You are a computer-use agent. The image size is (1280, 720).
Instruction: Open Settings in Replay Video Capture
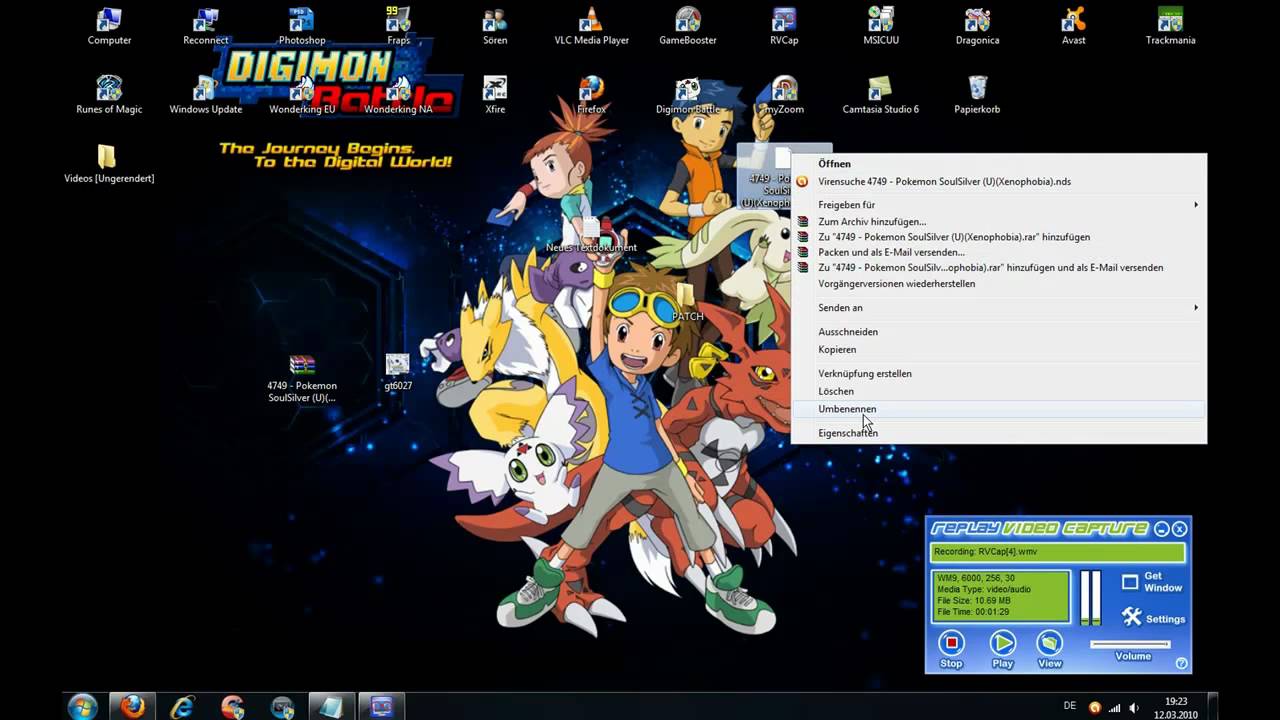coord(1153,618)
